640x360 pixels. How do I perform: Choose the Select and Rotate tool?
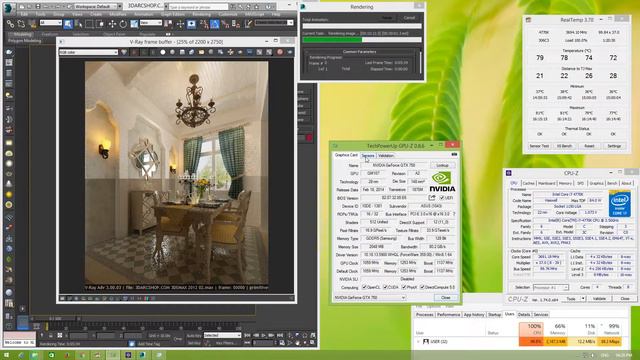[x=123, y=24]
